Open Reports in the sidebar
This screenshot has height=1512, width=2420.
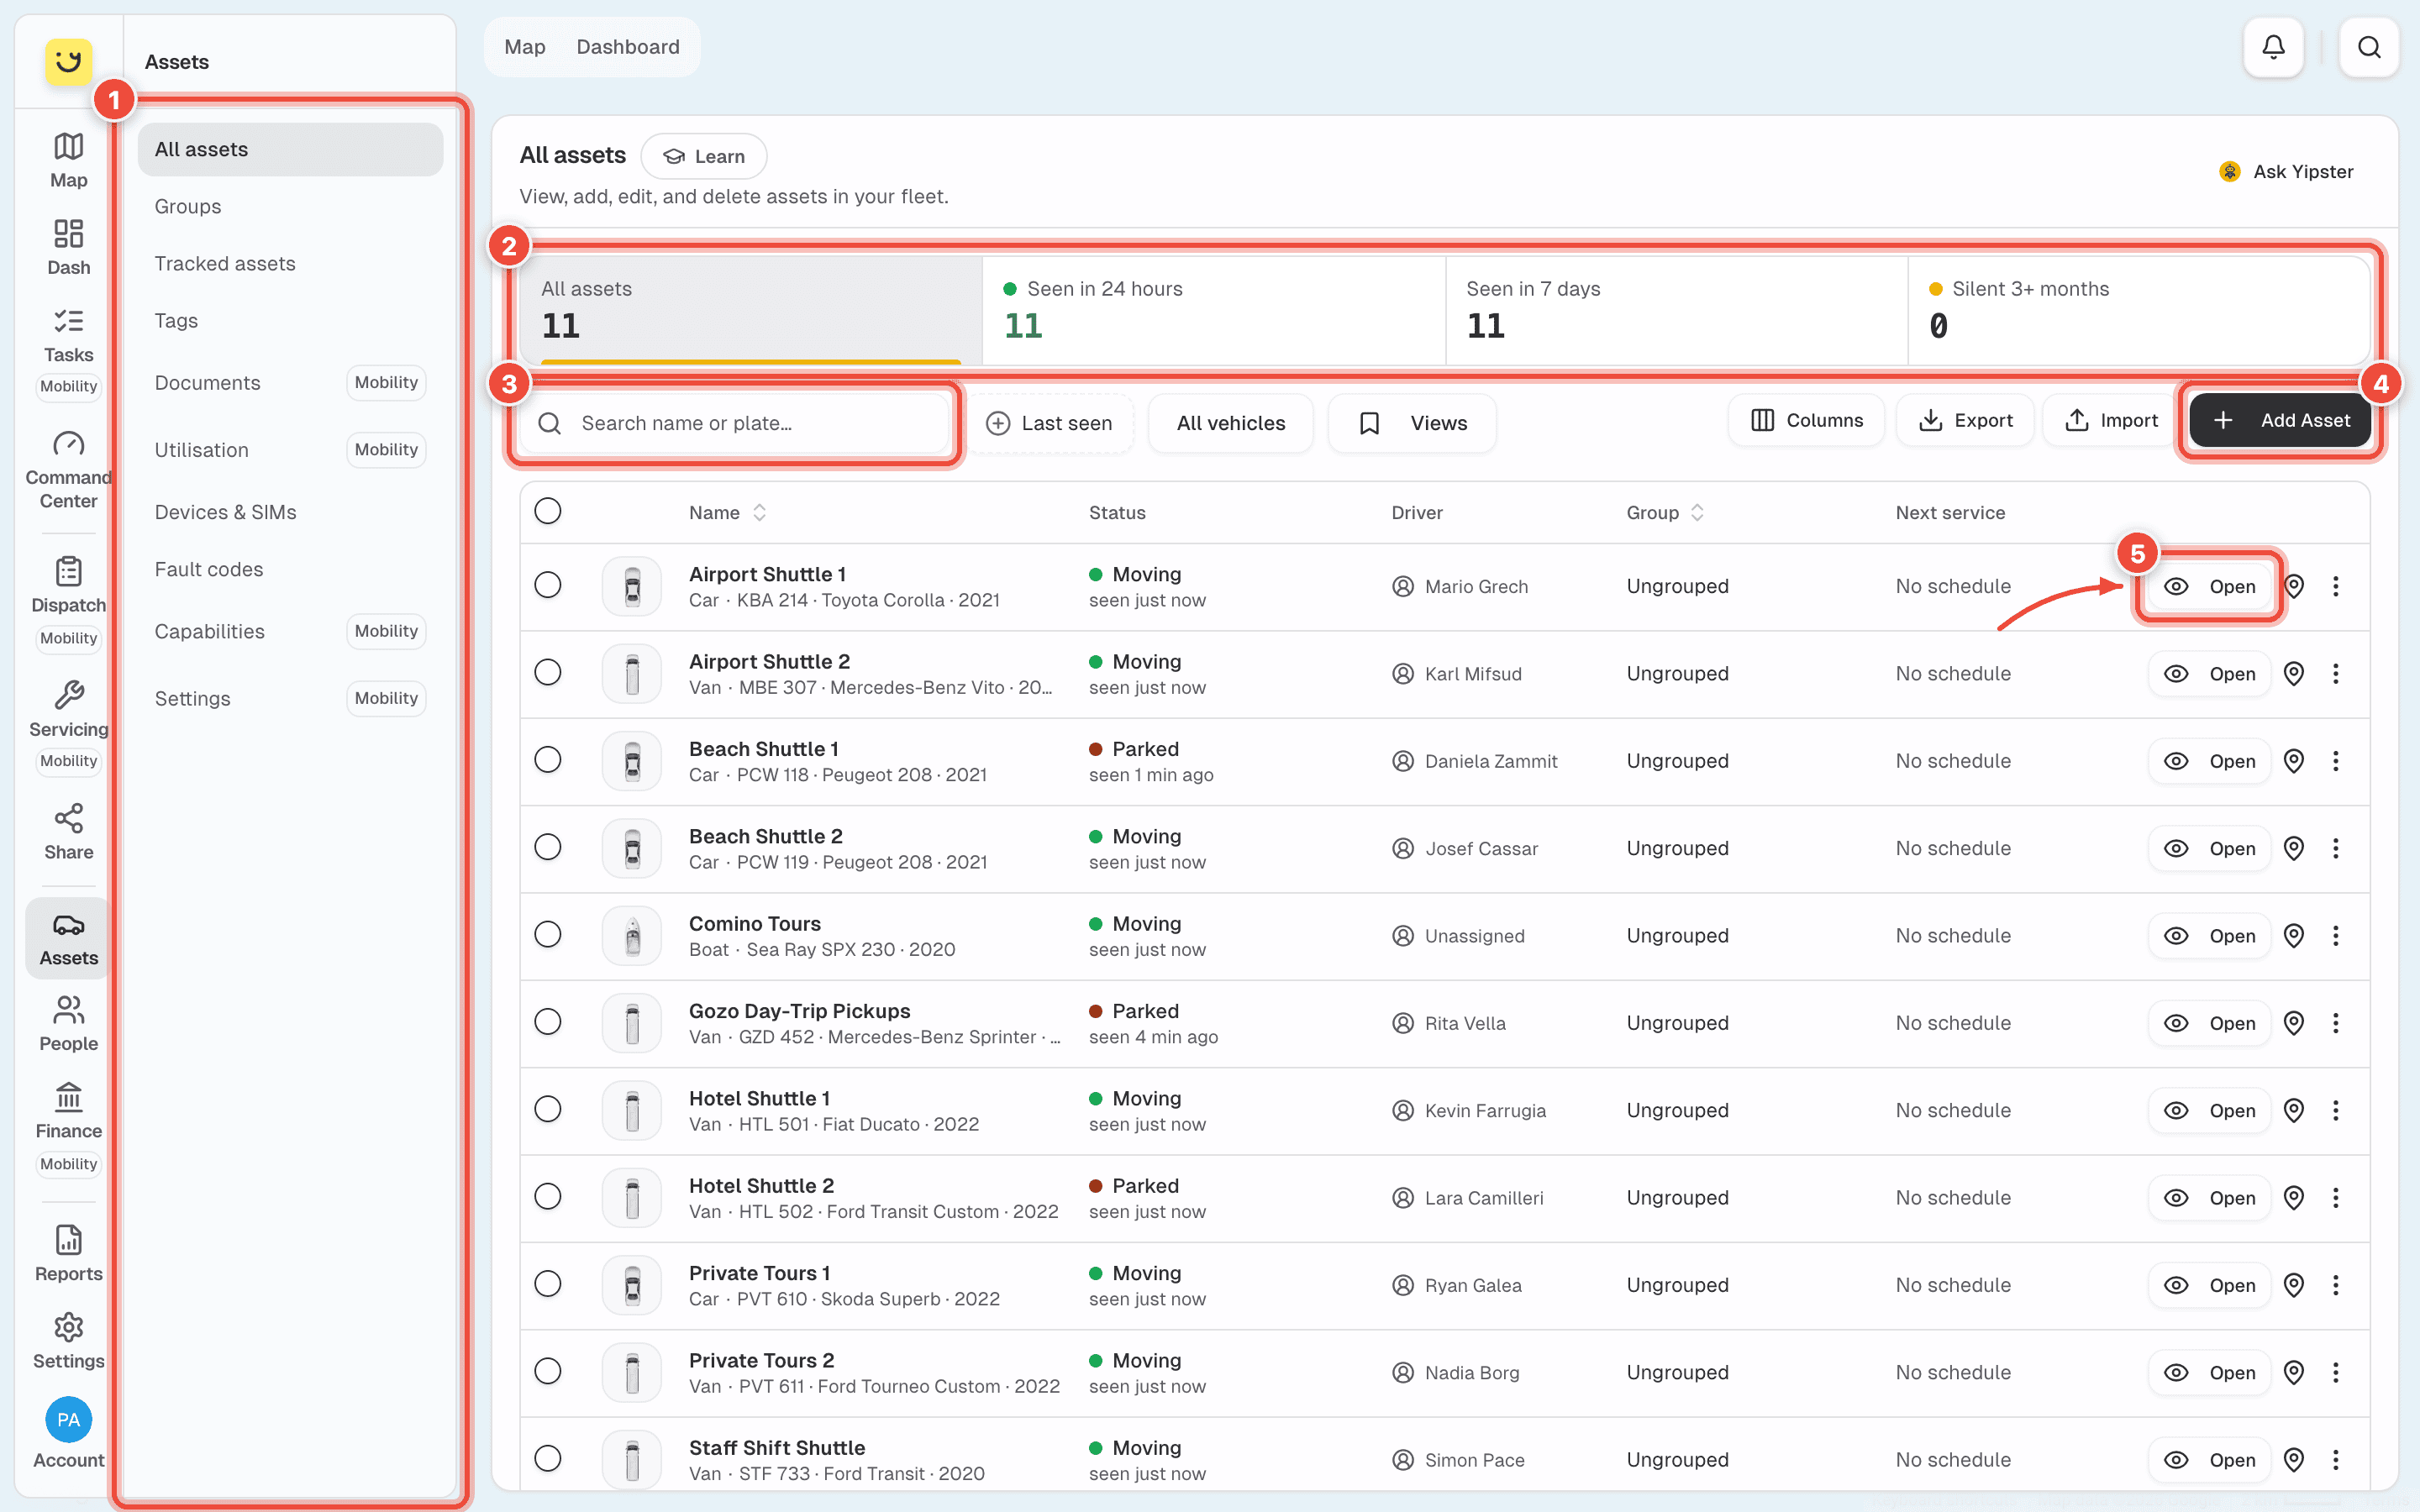(x=68, y=1254)
